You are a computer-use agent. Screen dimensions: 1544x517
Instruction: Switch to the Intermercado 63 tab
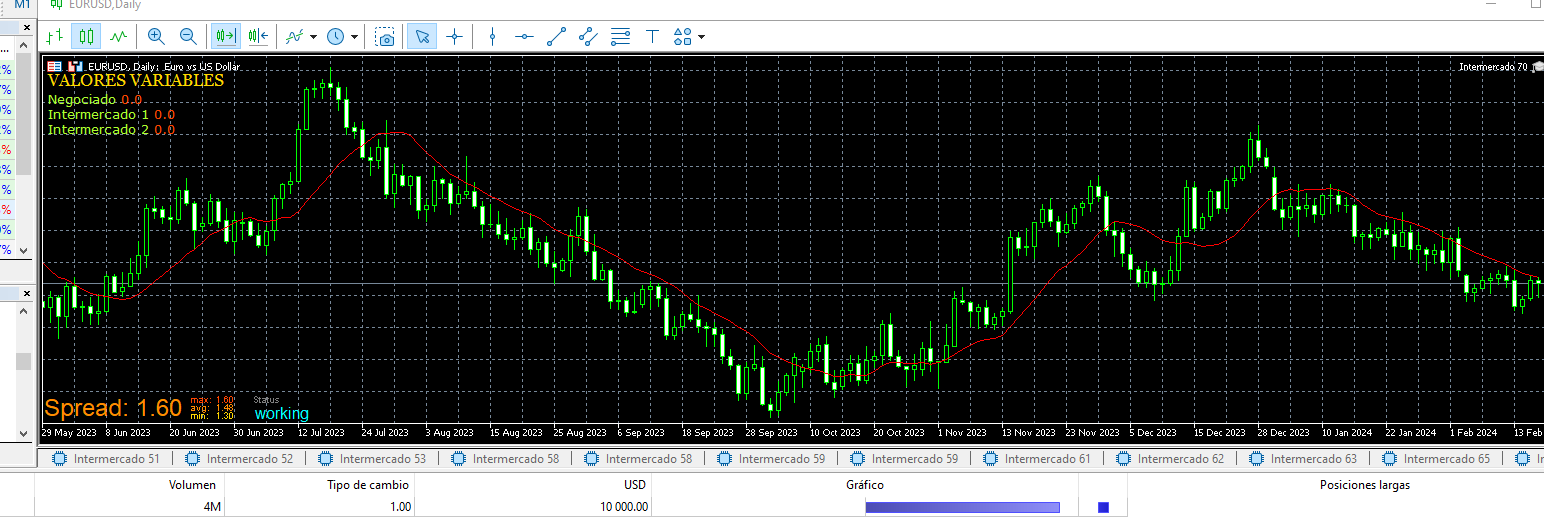click(x=1303, y=459)
